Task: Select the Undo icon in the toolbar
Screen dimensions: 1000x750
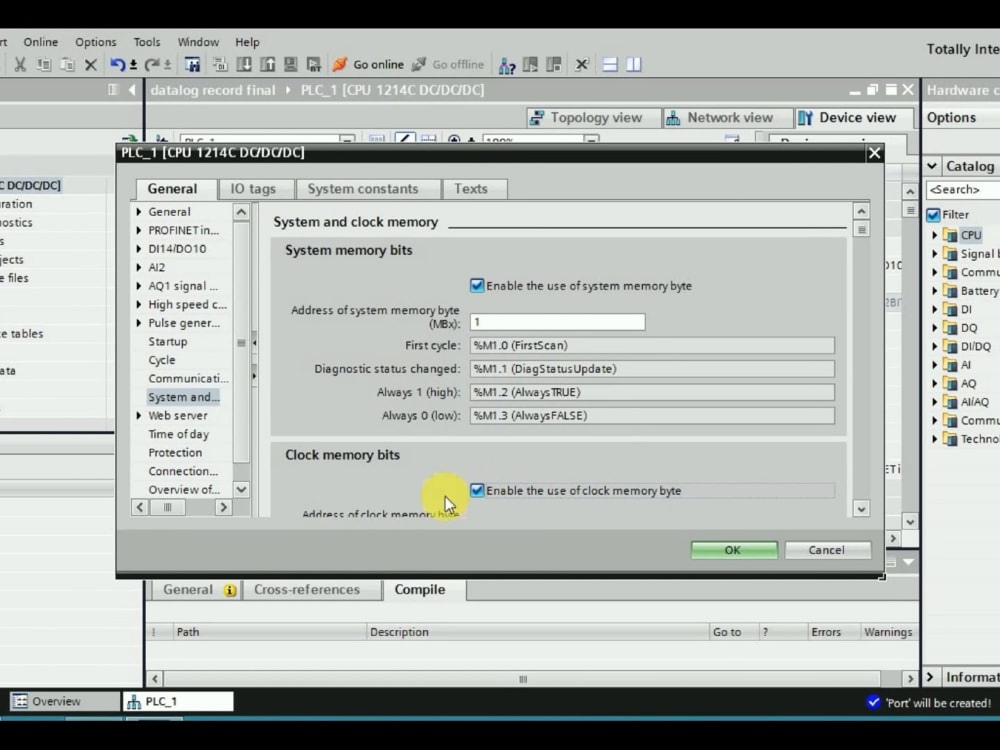Action: pyautogui.click(x=118, y=64)
